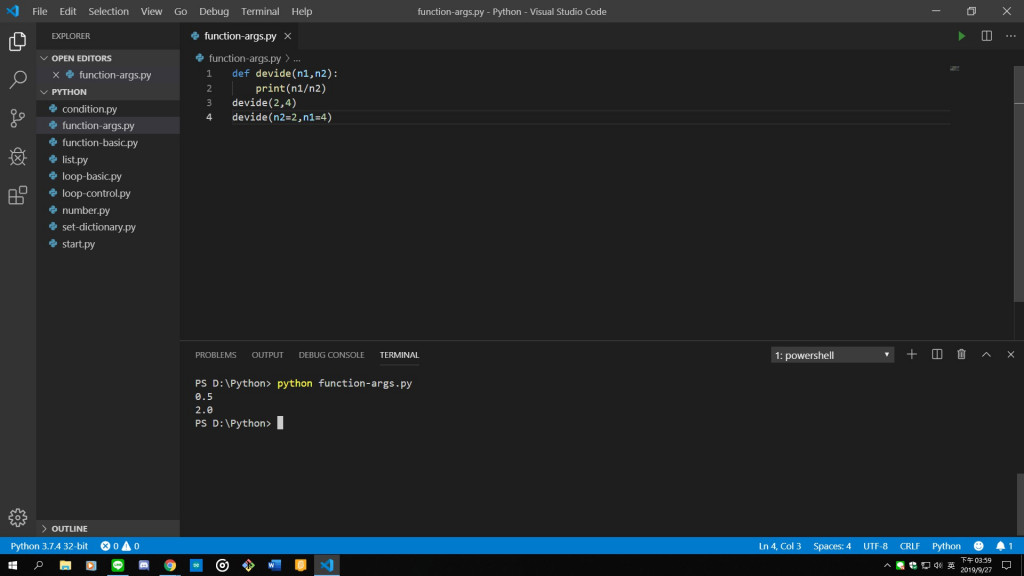1024x576 pixels.
Task: Close the terminal panel
Action: point(1011,355)
